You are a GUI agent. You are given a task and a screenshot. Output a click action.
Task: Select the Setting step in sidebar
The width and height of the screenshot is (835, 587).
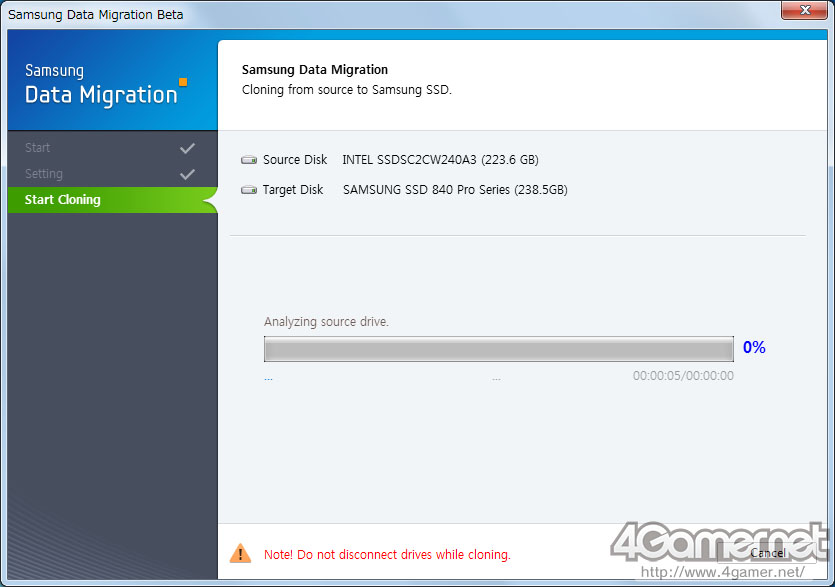click(x=112, y=174)
